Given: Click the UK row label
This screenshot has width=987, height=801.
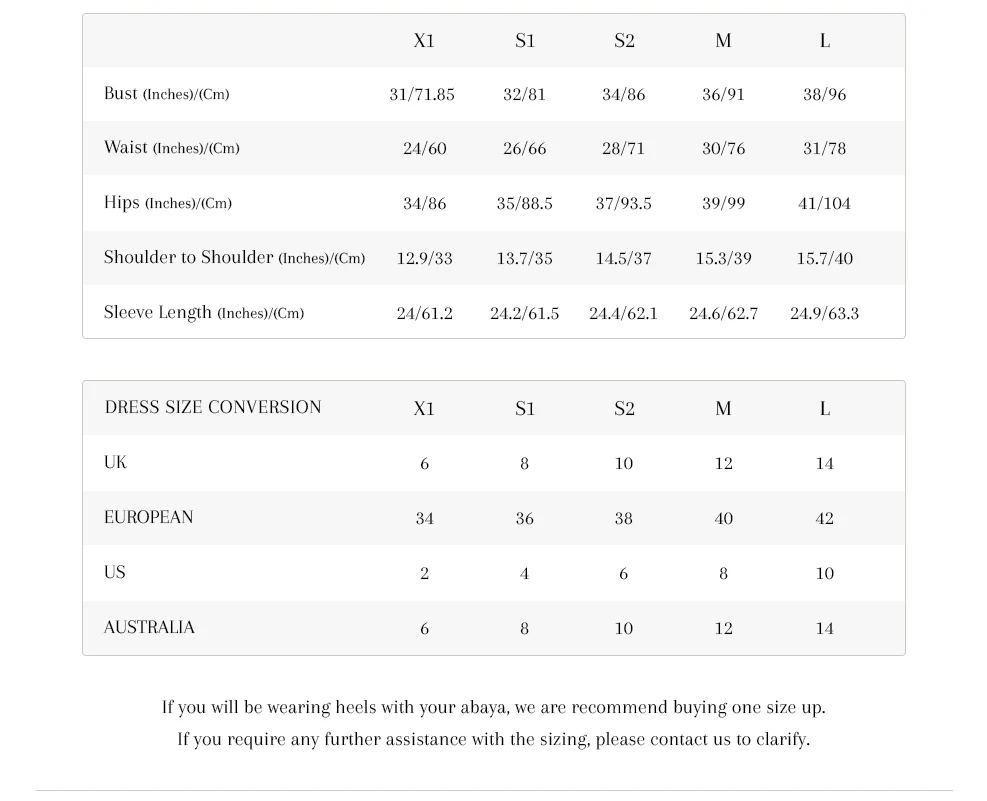Looking at the screenshot, I should click(116, 463).
